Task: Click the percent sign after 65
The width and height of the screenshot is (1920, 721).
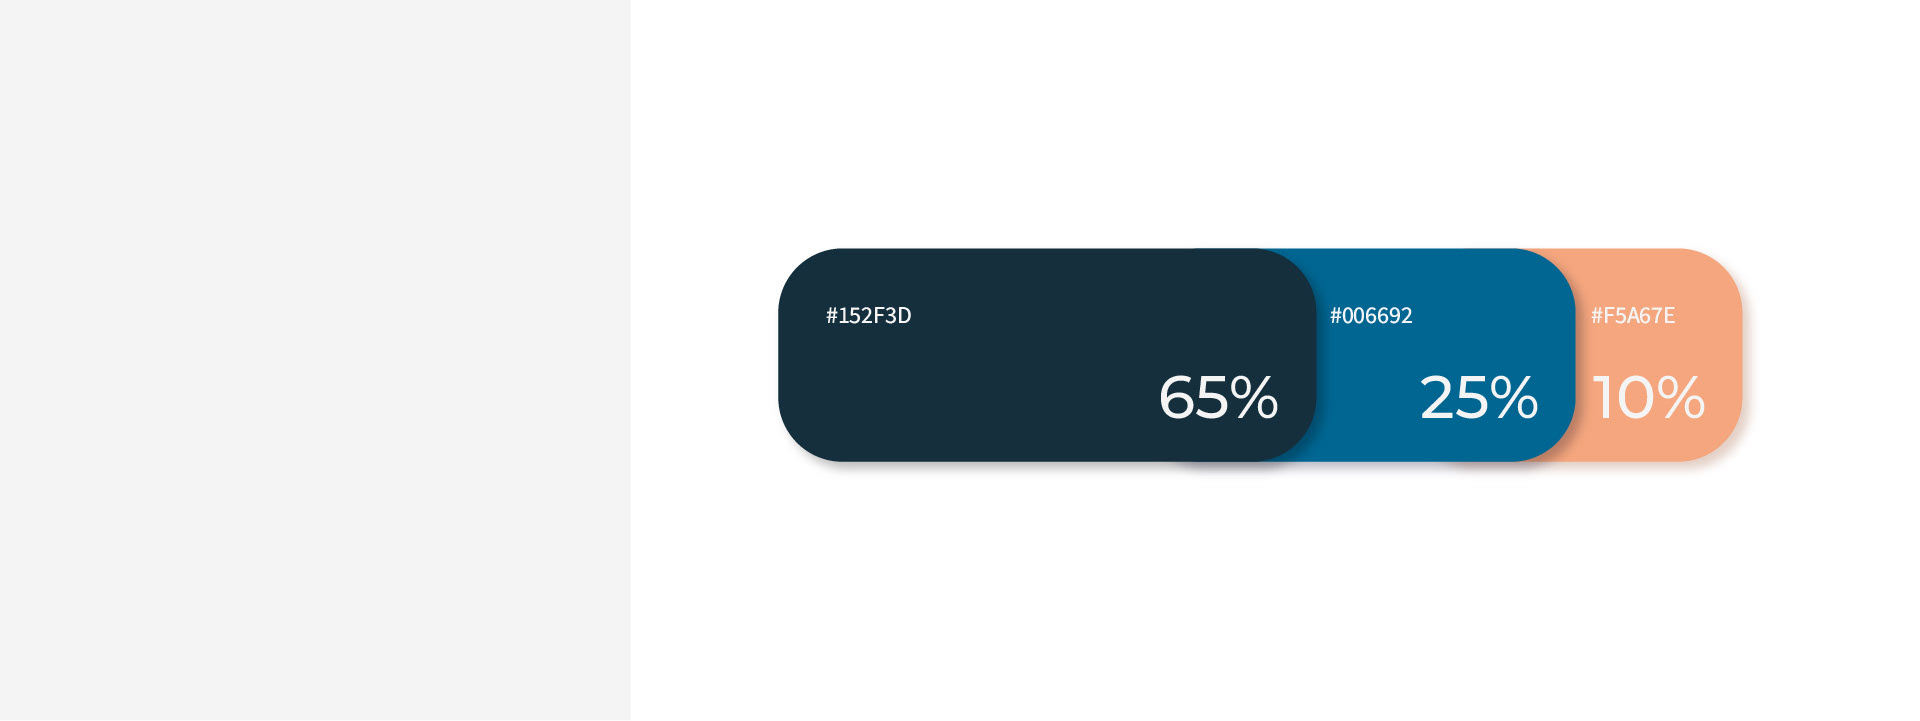Action: tap(1254, 397)
